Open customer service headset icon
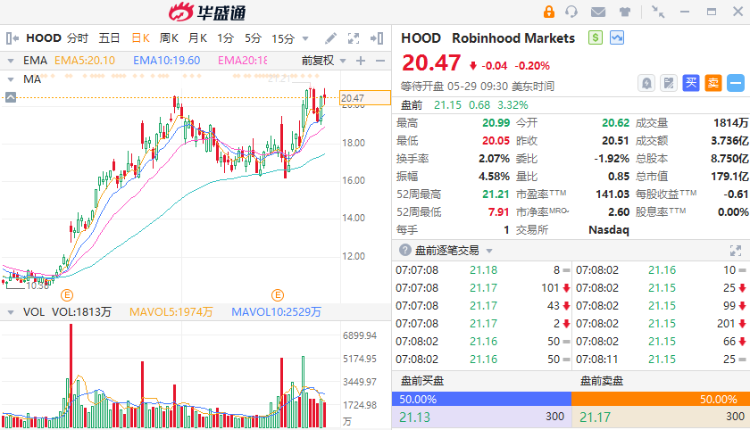Screen dimensions: 750x430 tap(571, 11)
